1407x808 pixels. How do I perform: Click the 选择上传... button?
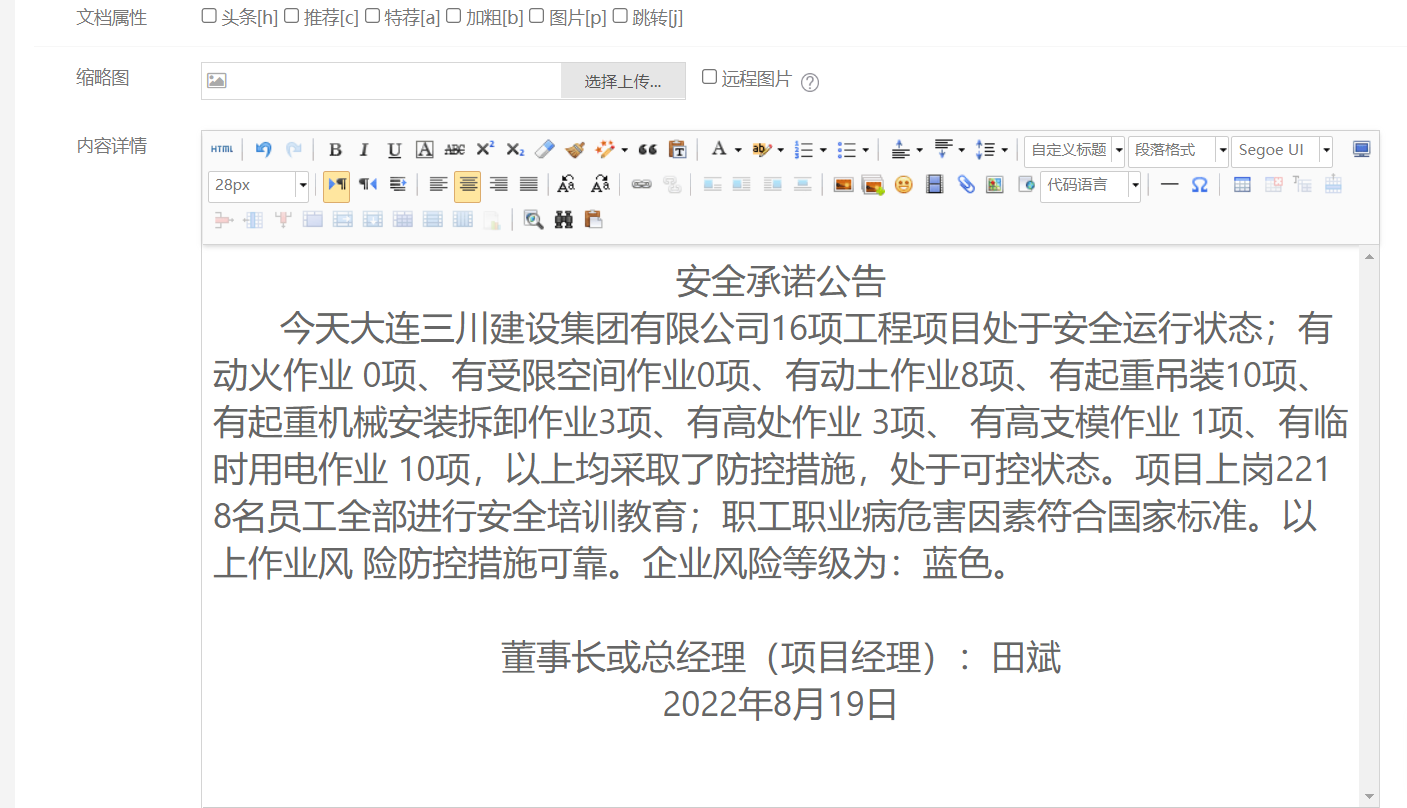tap(623, 81)
